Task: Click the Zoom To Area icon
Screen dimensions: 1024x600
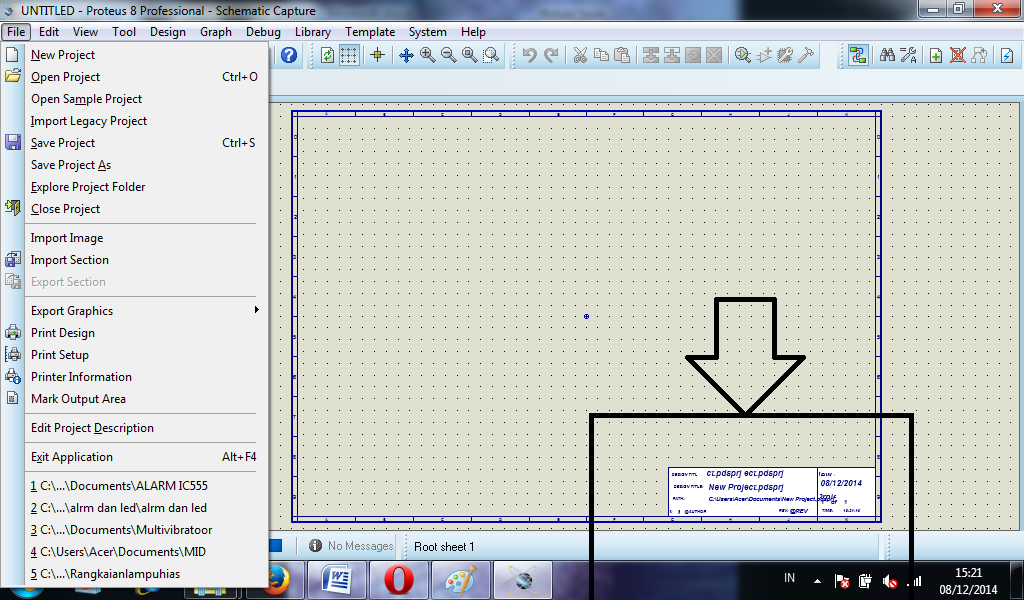Action: click(x=491, y=55)
